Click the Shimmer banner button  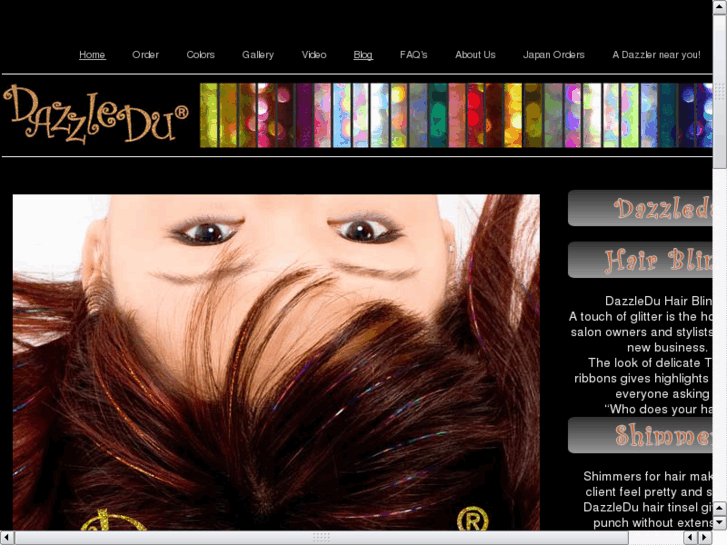click(x=640, y=435)
